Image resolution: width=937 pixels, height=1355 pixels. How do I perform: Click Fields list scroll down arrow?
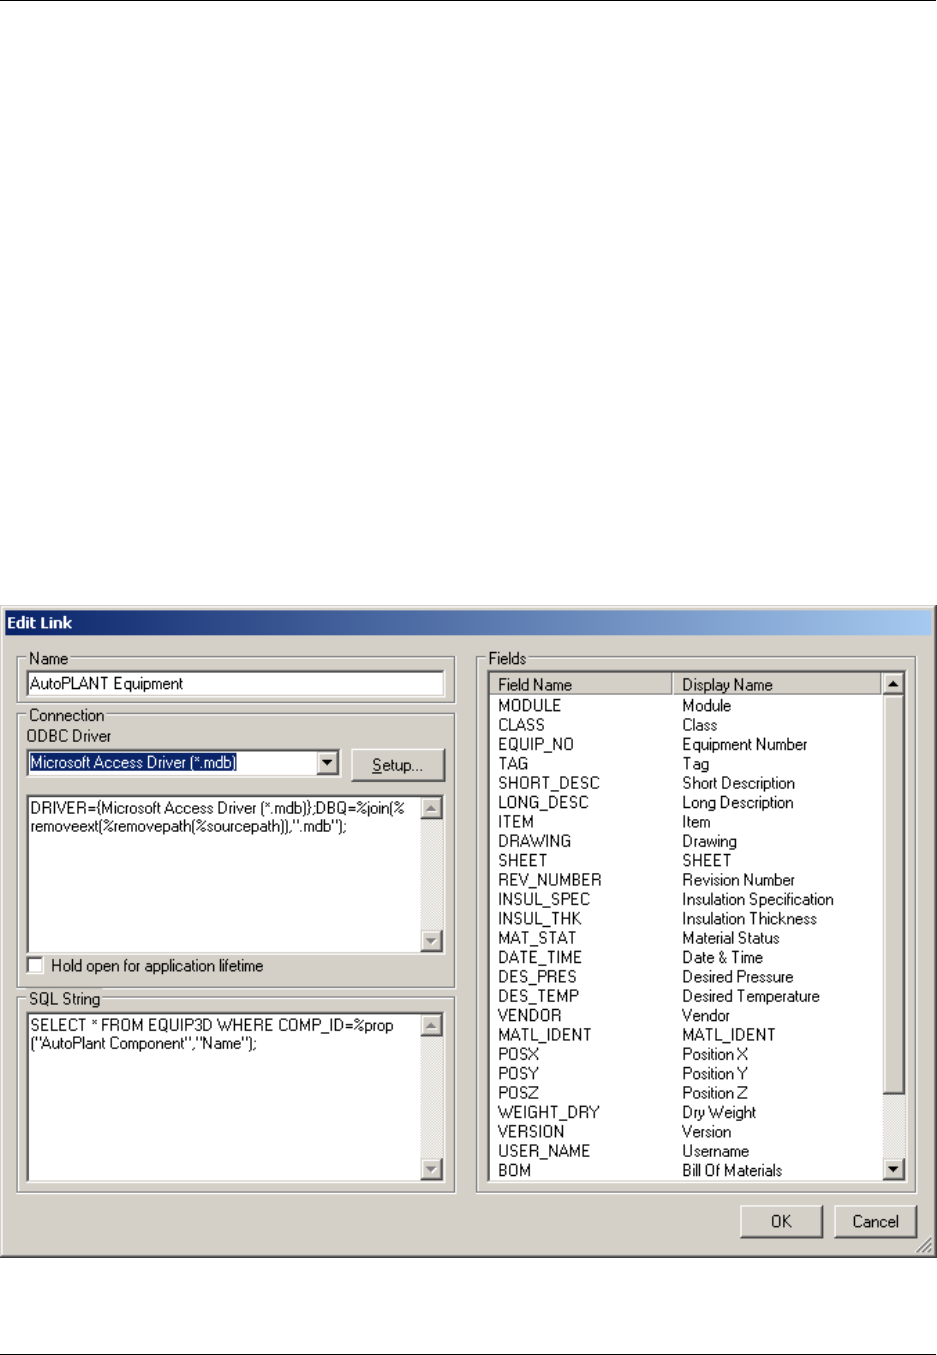(894, 1169)
